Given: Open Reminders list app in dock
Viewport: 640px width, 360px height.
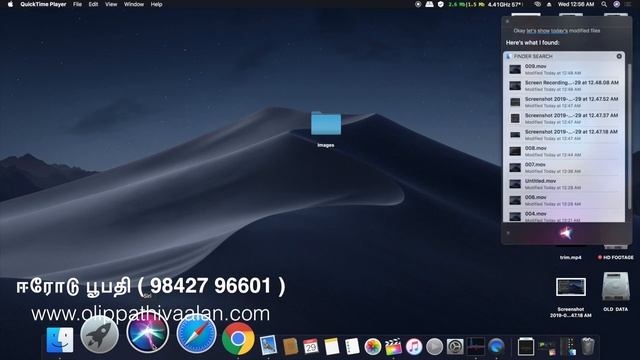Looking at the screenshot, I should pyautogui.click(x=352, y=347).
